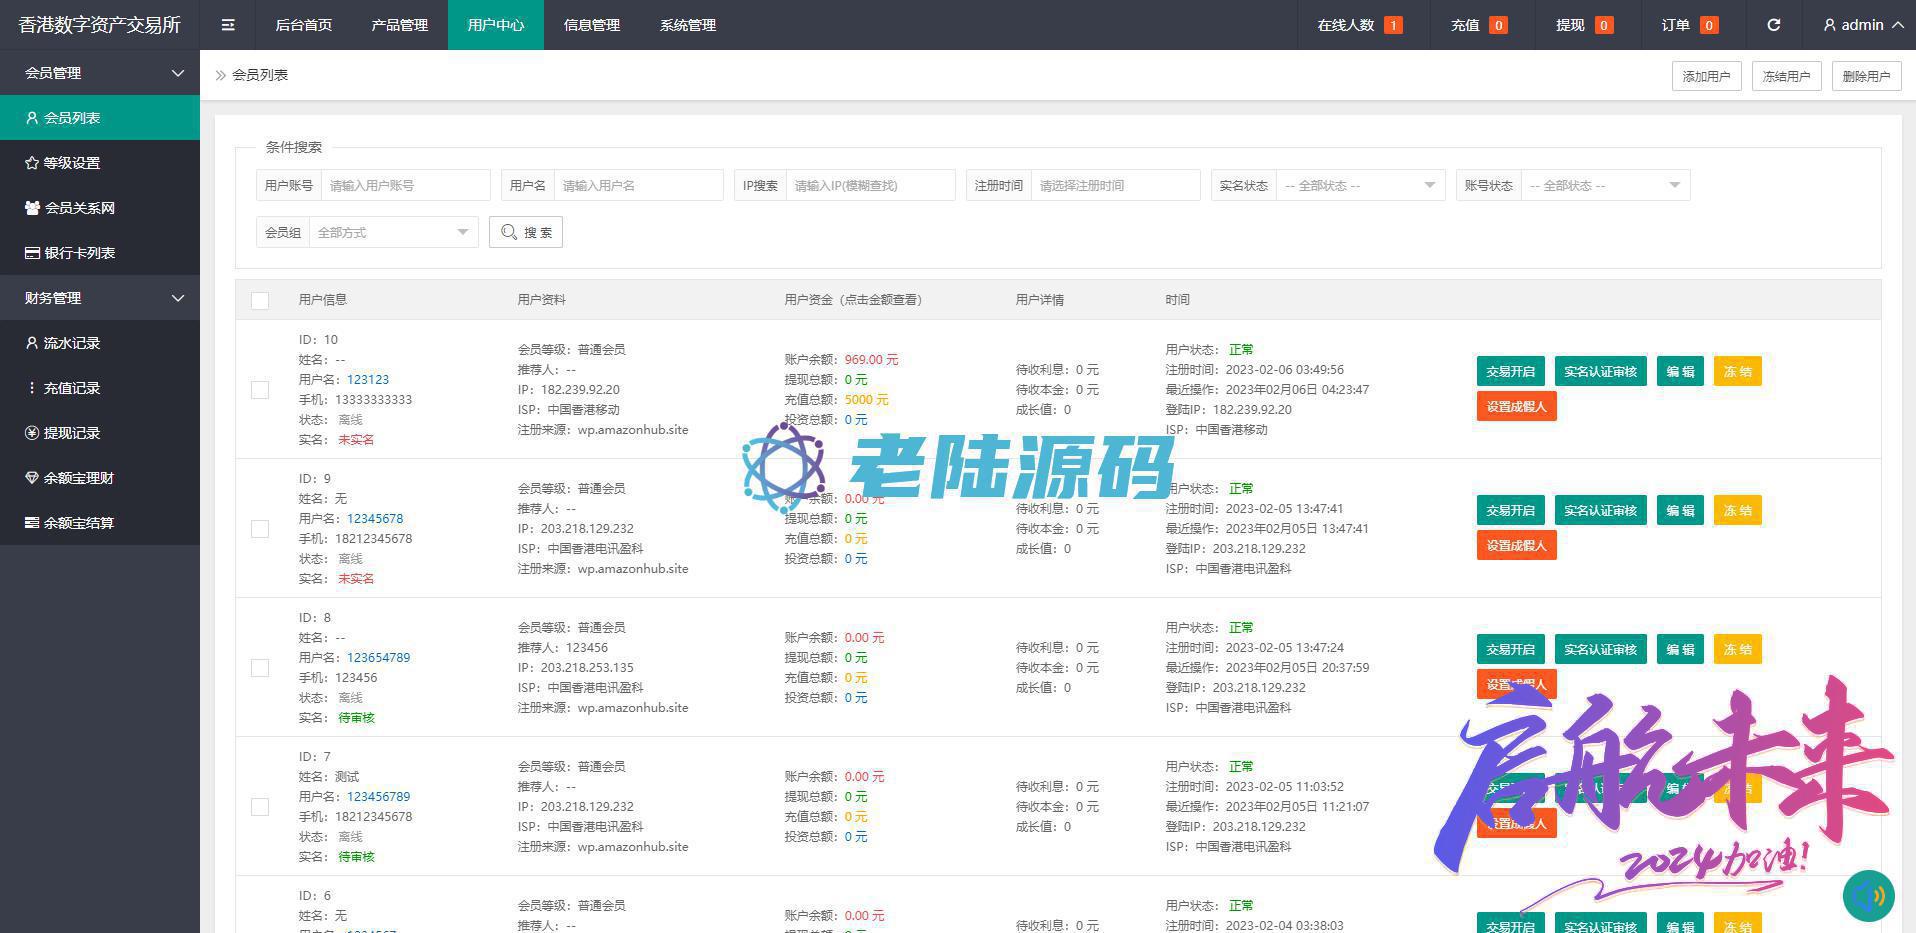Click 编辑 for user ID 10
This screenshot has height=933, width=1916.
click(x=1680, y=371)
